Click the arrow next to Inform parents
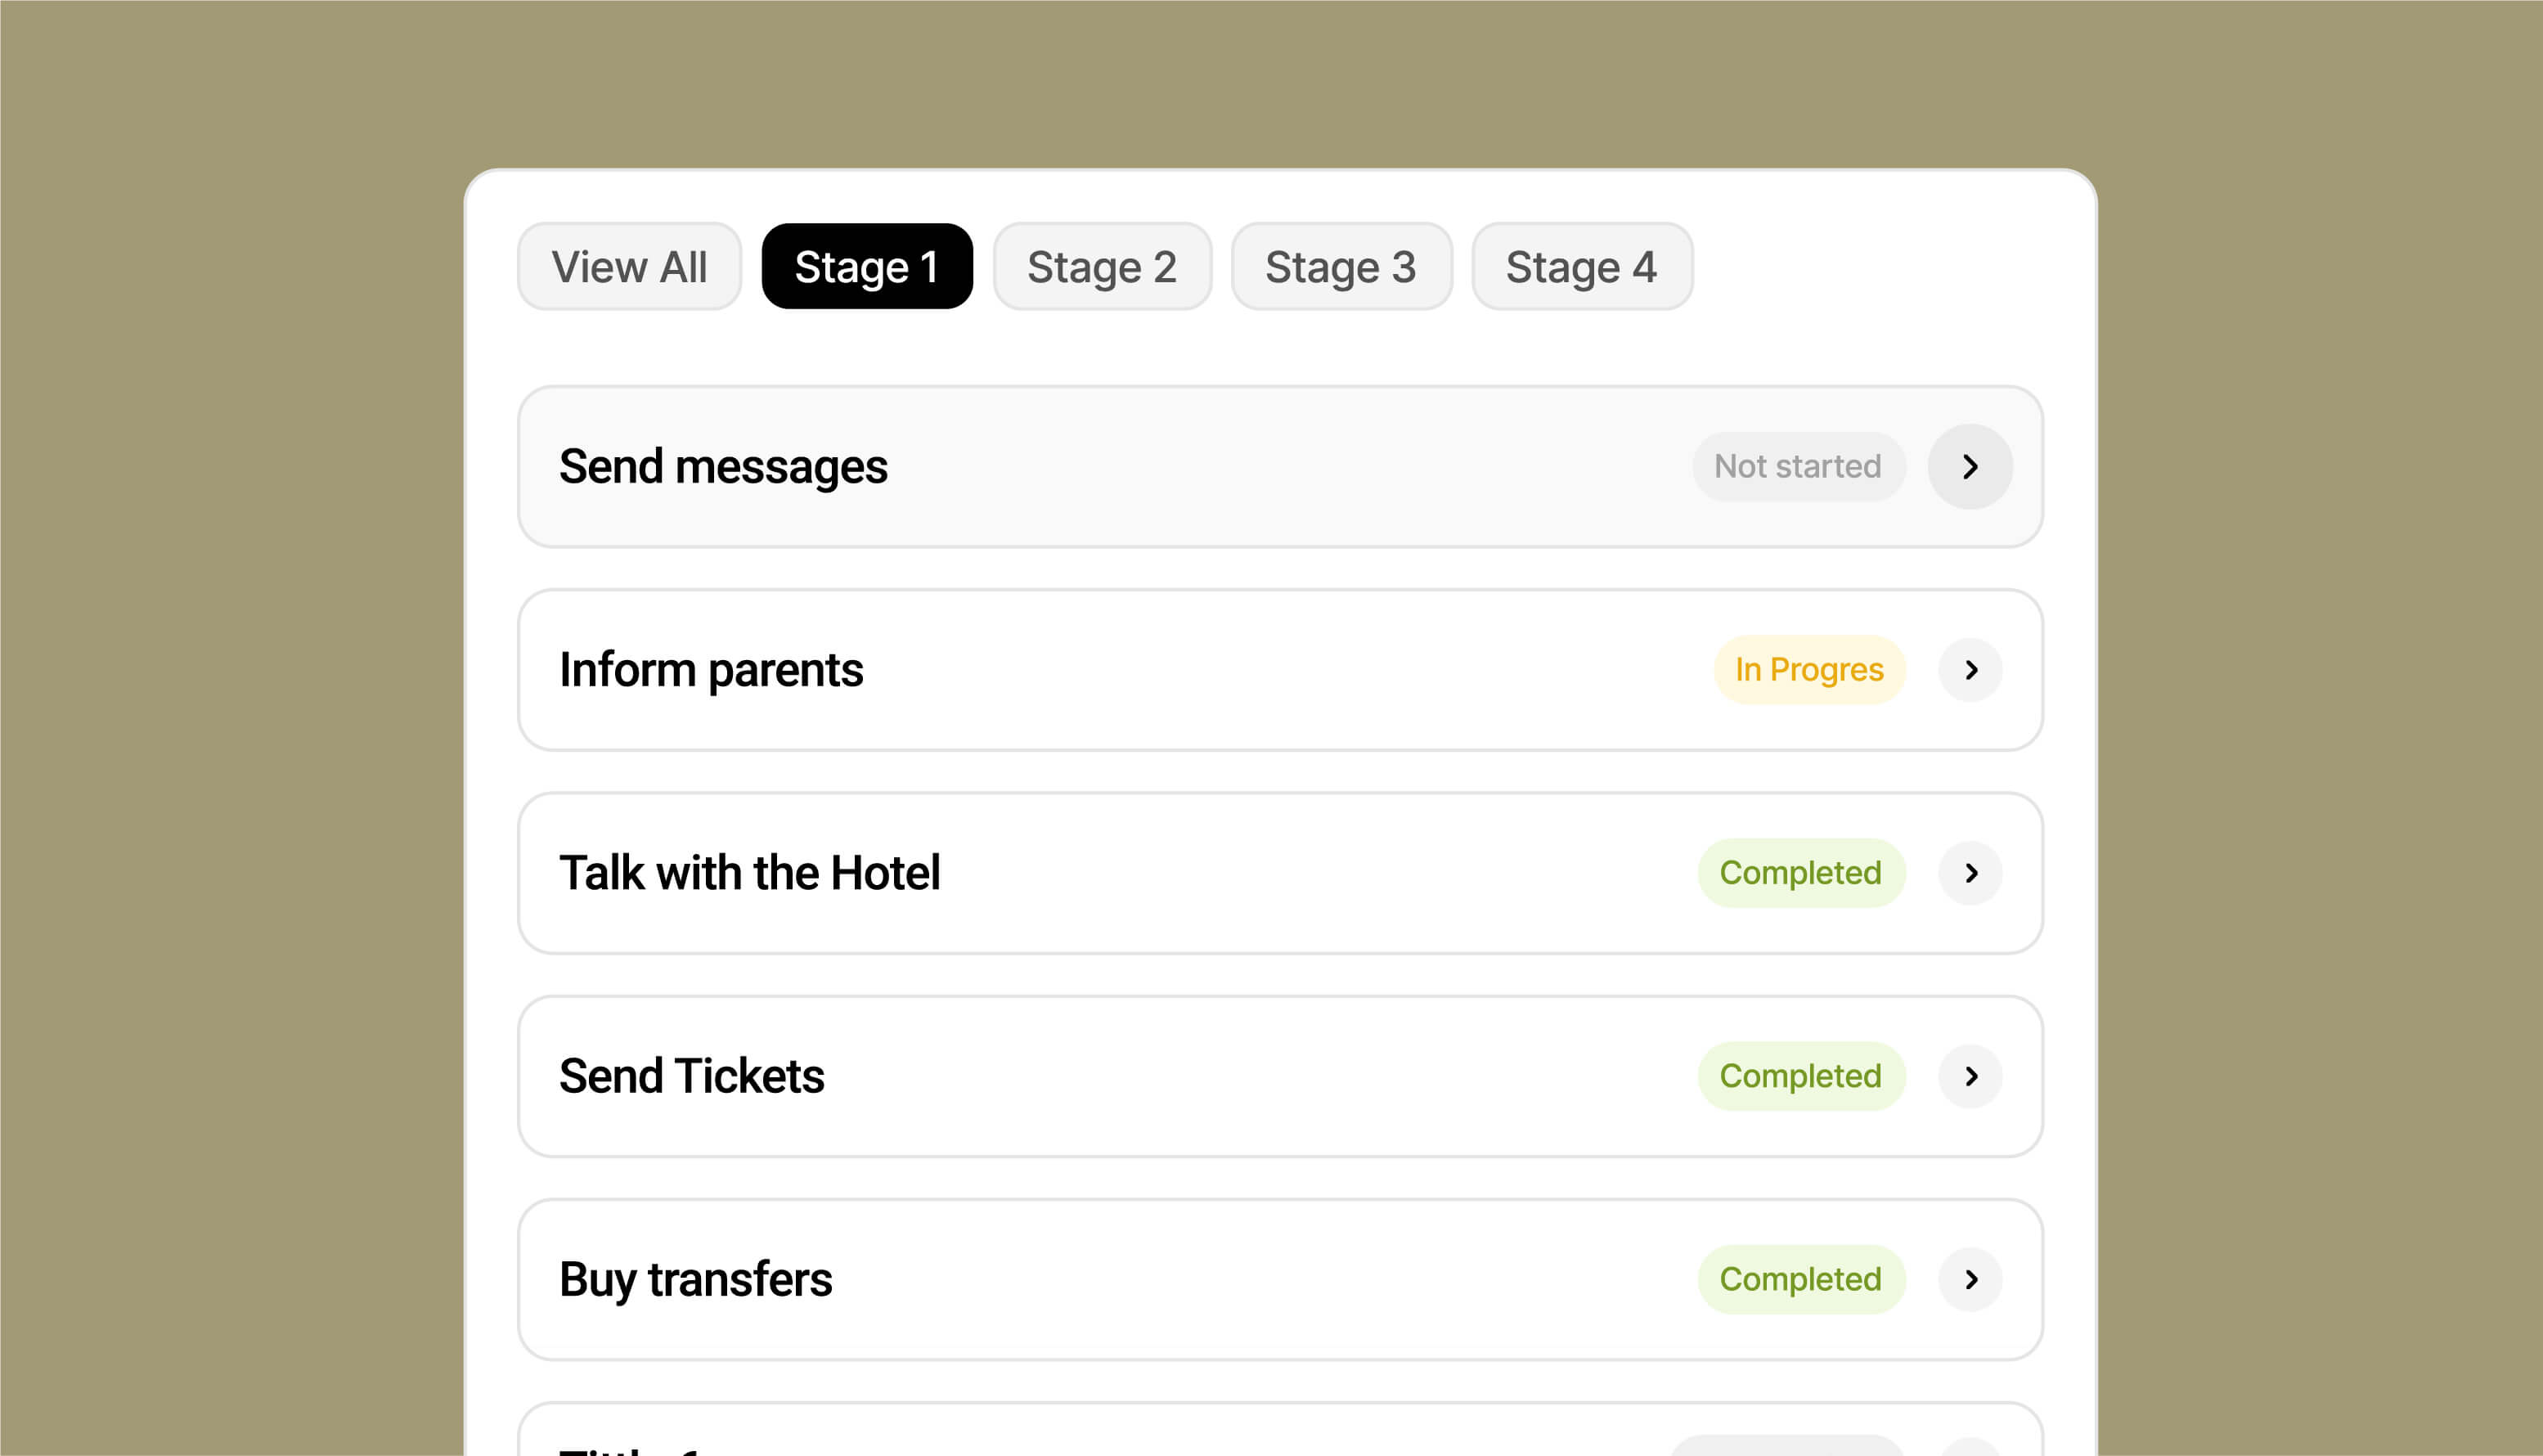 point(1969,669)
